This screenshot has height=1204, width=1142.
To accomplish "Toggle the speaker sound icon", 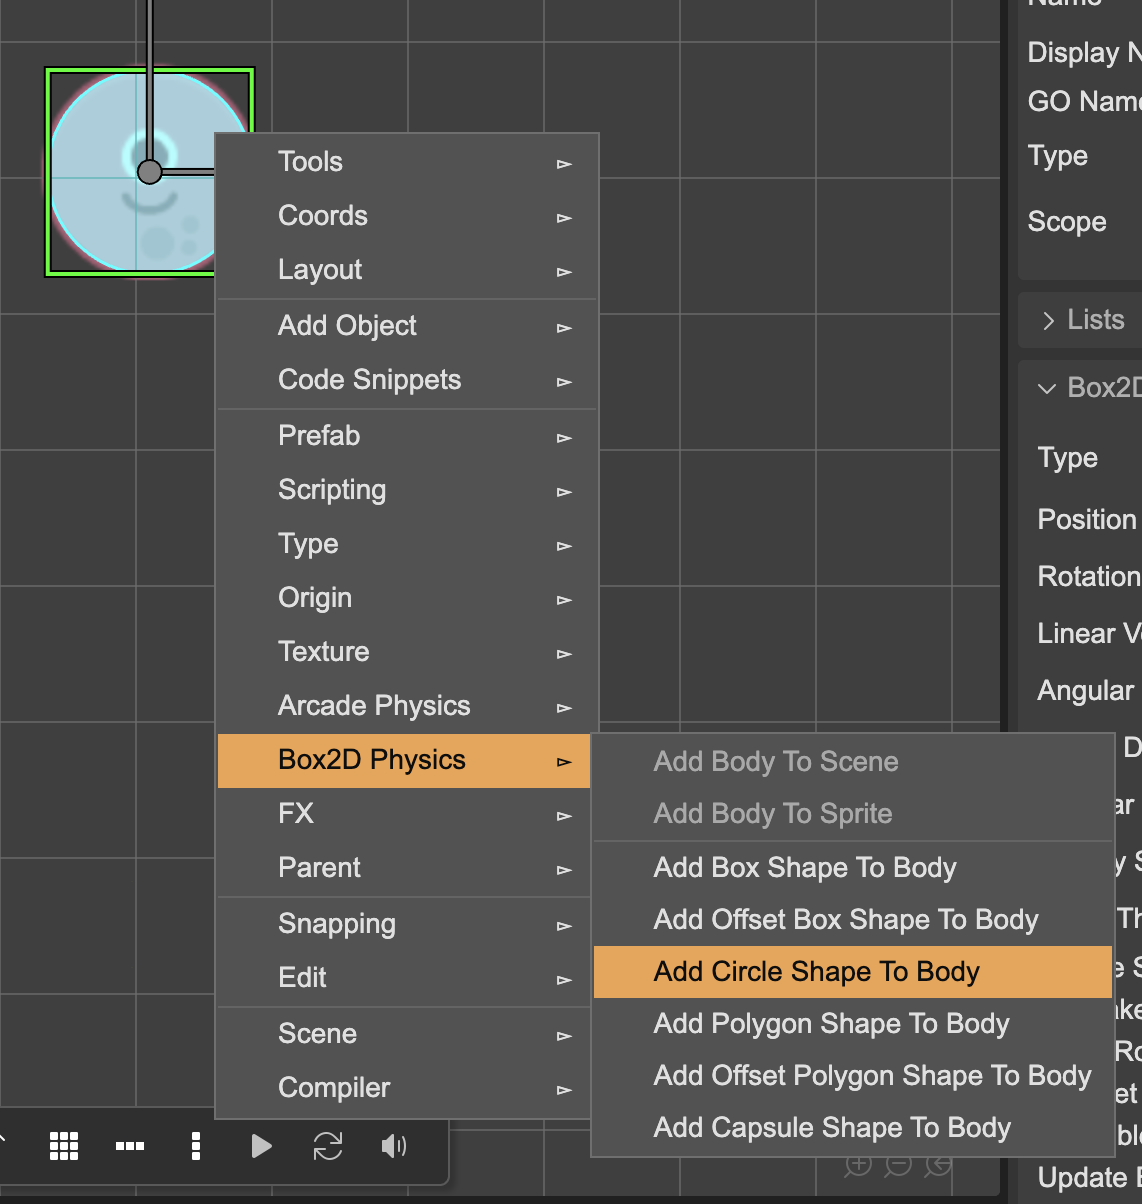I will (x=394, y=1146).
